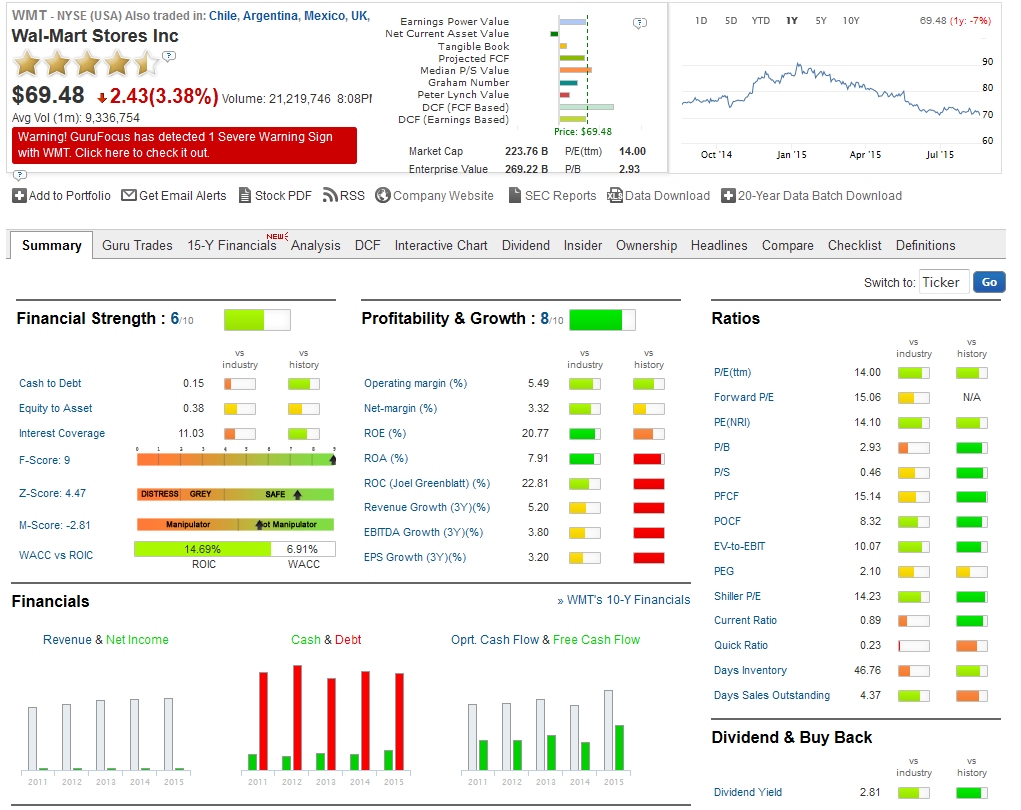Viewport: 1021px width, 810px height.
Task: Open WMT's 10-Y Financials link
Action: (624, 600)
